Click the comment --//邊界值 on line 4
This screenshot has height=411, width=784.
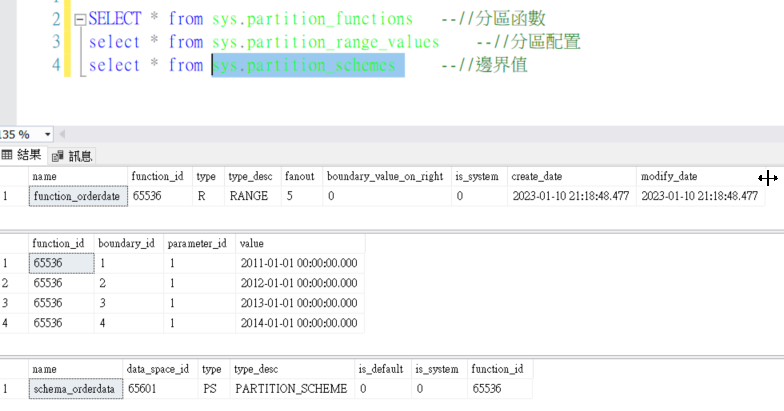click(x=484, y=65)
